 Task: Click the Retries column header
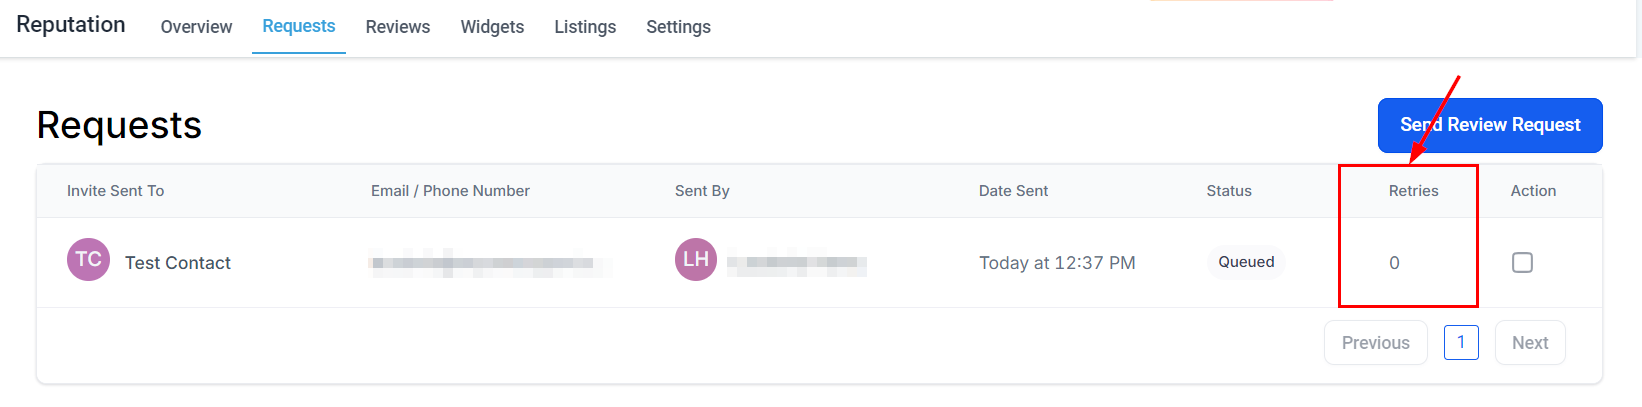pos(1413,191)
